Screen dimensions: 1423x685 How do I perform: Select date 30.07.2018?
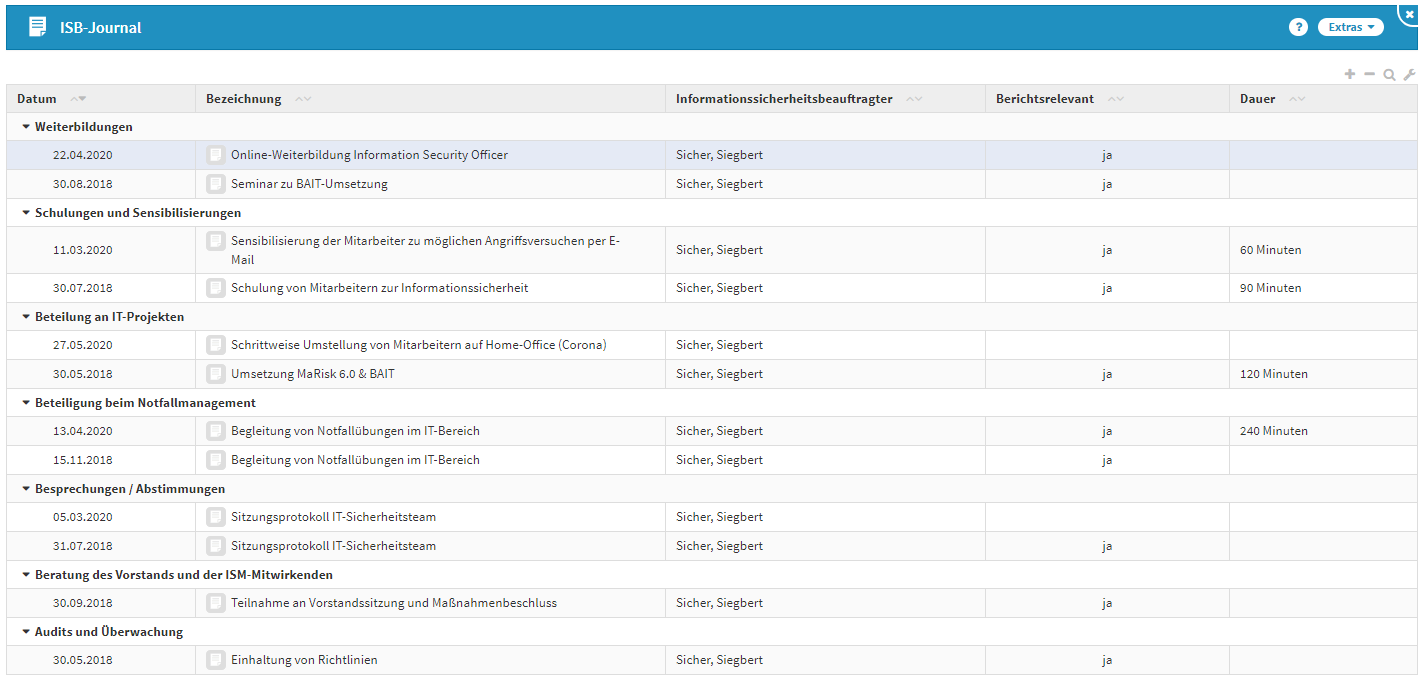[x=83, y=288]
